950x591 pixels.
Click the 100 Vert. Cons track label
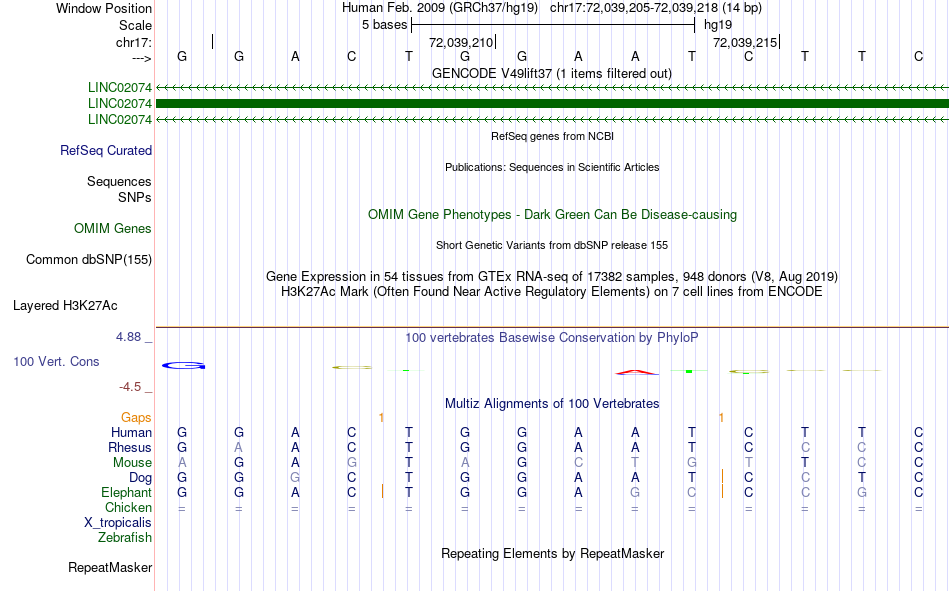[56, 361]
